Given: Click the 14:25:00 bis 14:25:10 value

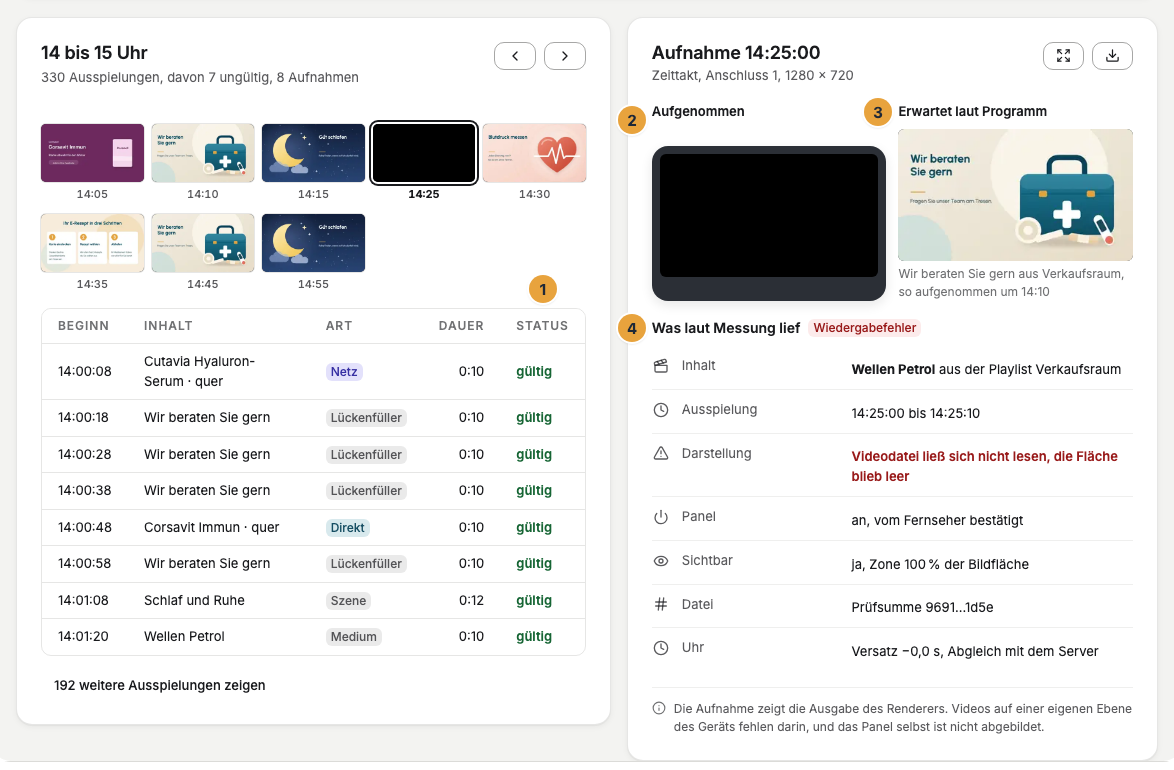Looking at the screenshot, I should (x=915, y=413).
